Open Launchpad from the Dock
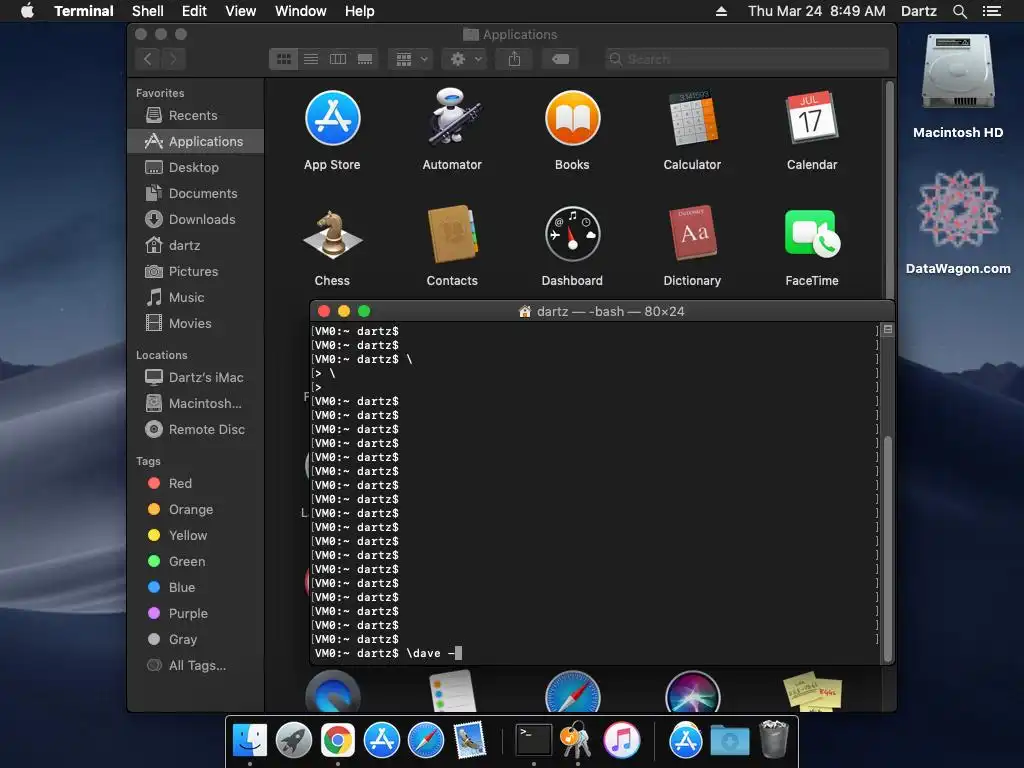Screen dimensions: 1024x768 pos(294,741)
